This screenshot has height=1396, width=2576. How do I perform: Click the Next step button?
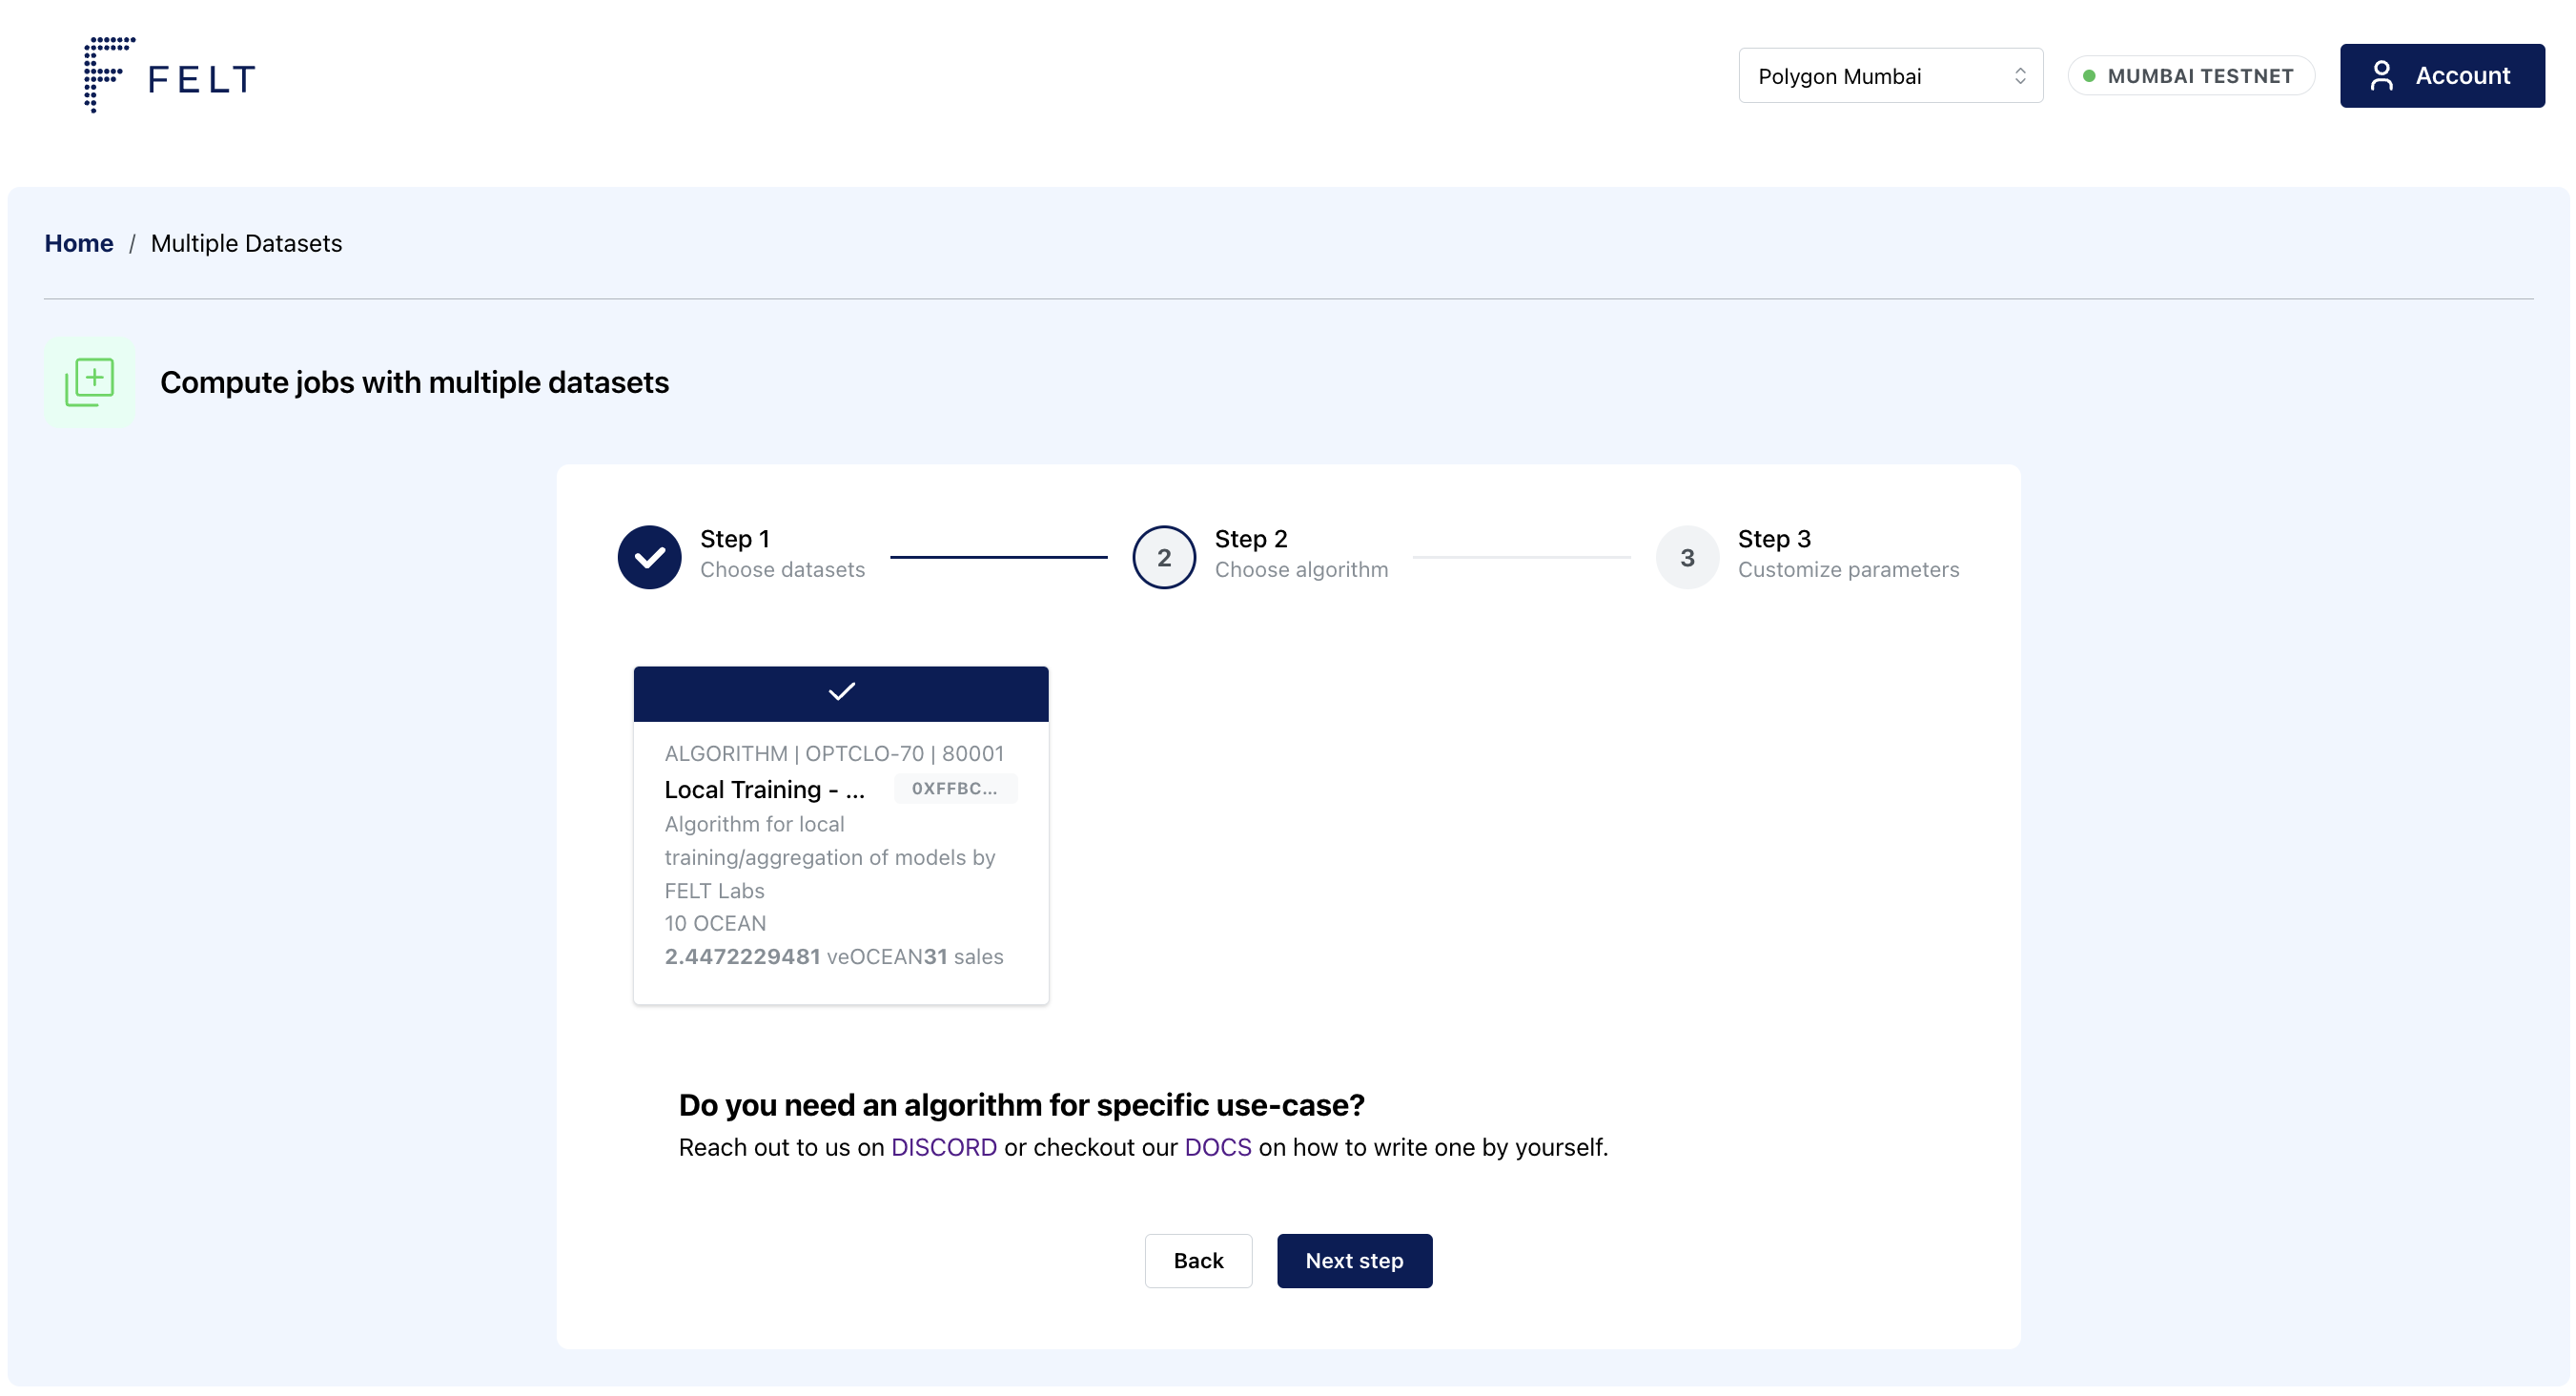pyautogui.click(x=1354, y=1260)
